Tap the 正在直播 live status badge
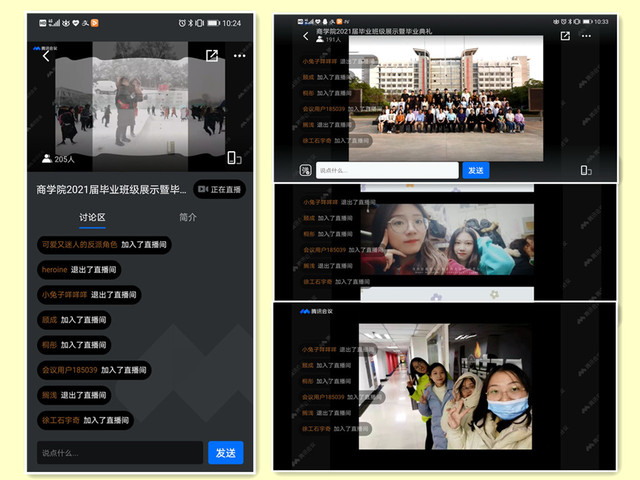640x480 pixels. pos(220,189)
